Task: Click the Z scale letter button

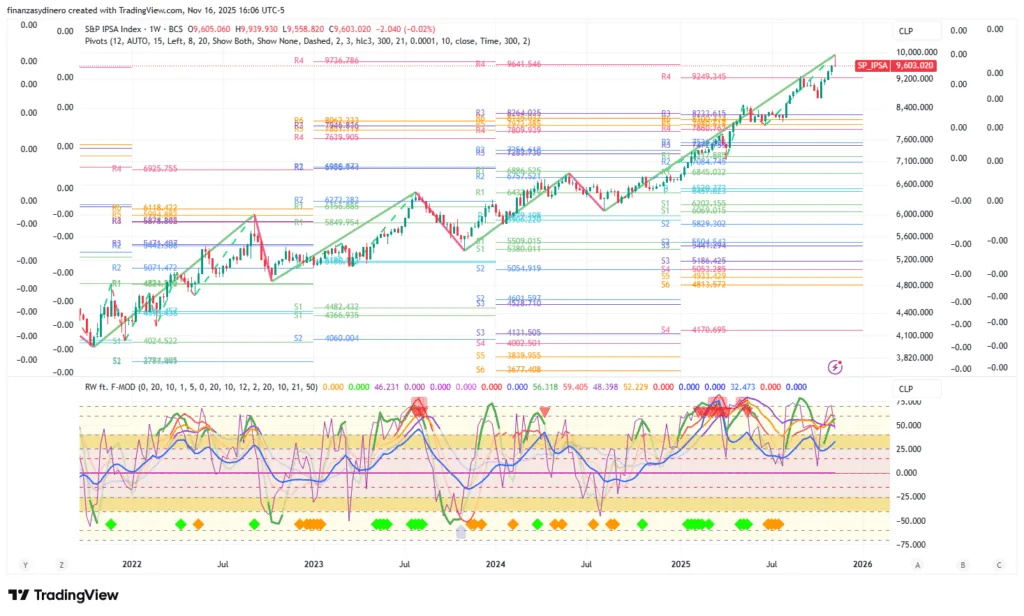Action: tap(61, 564)
